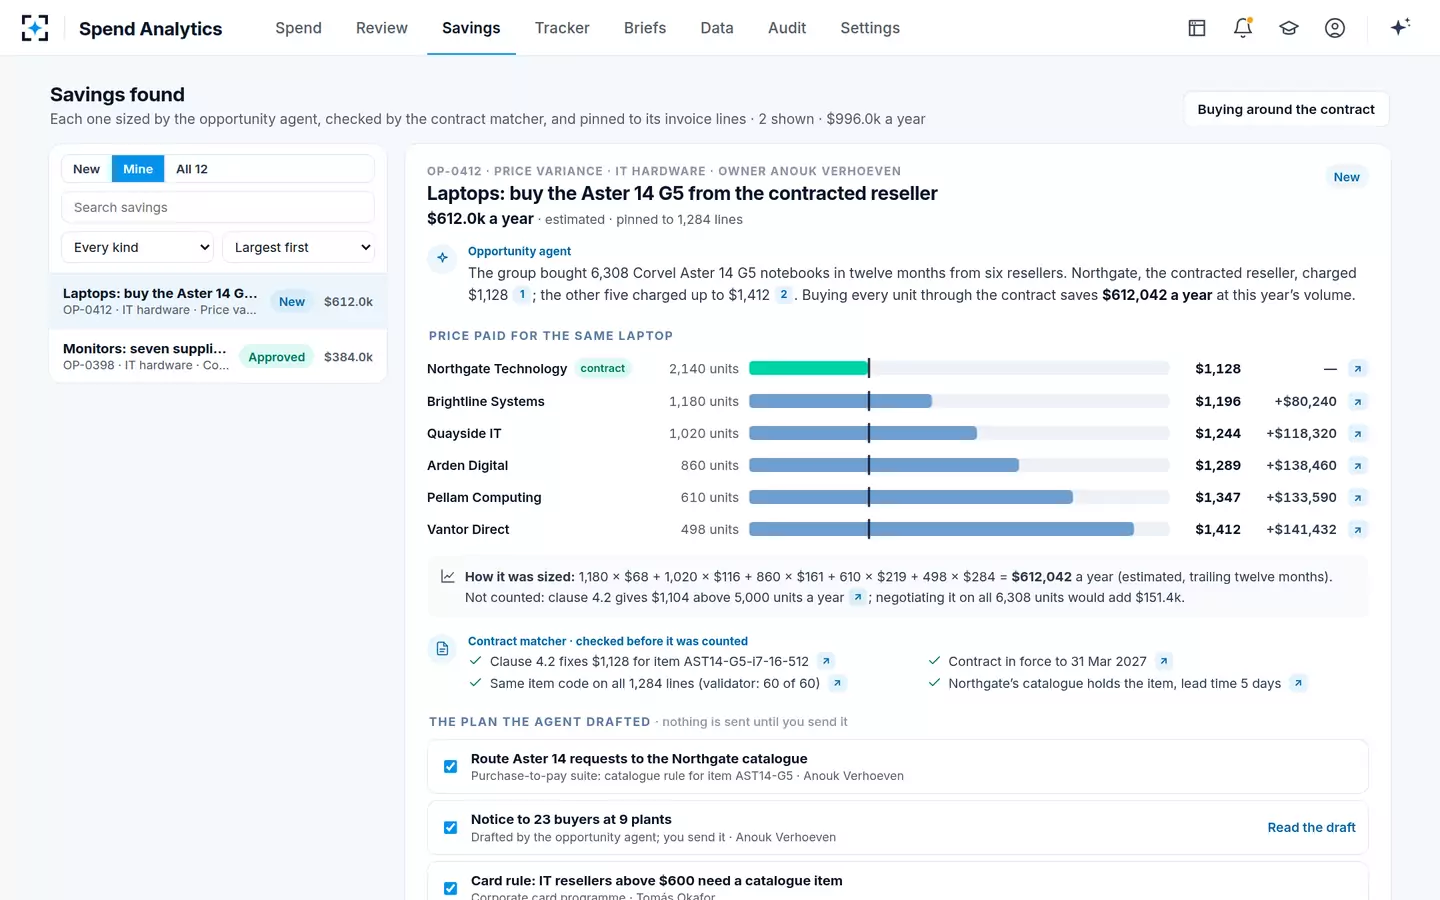Click the contract tag beside Northgate Technology
This screenshot has height=900, width=1440.
pyautogui.click(x=603, y=369)
